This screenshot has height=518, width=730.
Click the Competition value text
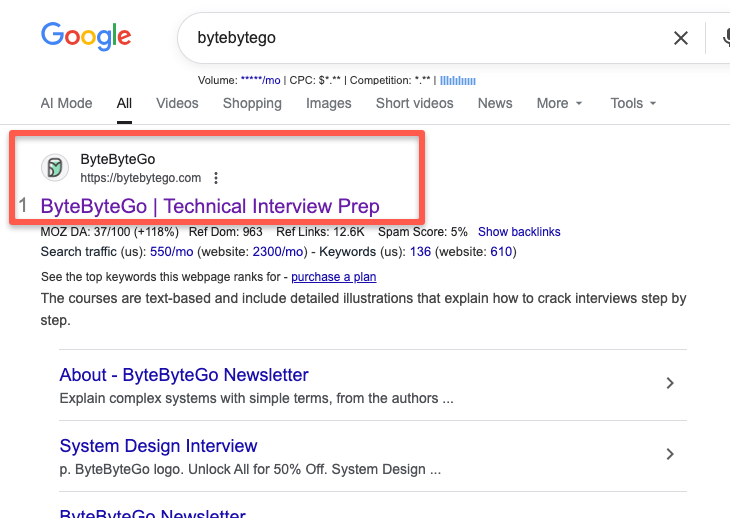pyautogui.click(x=390, y=81)
